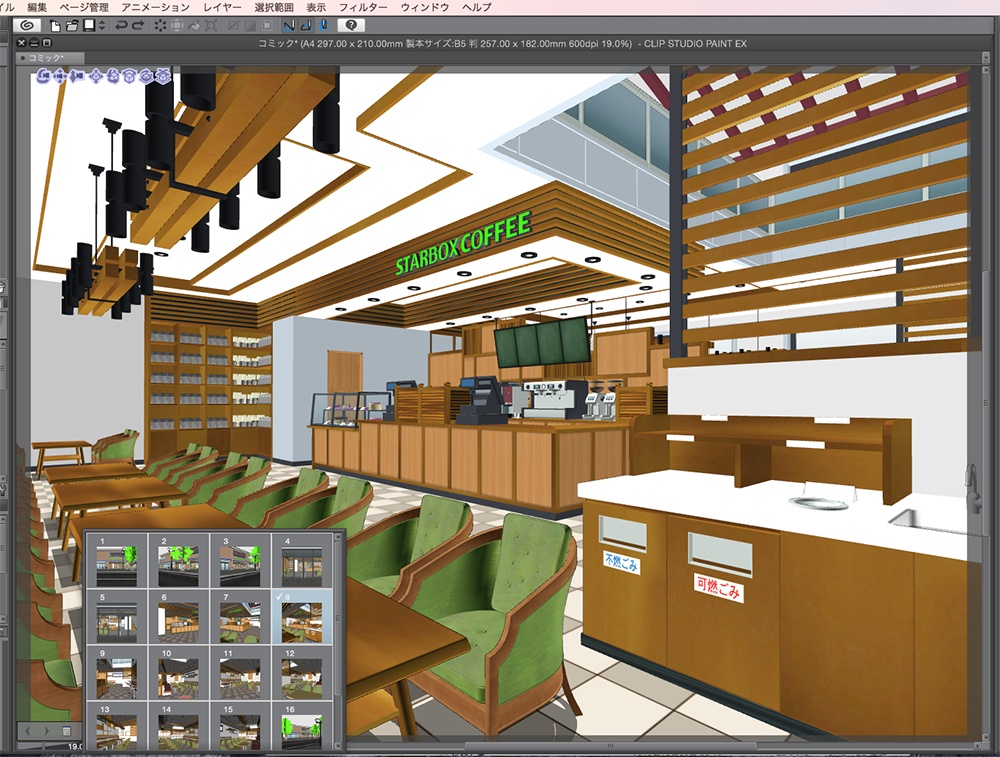Click the Open file folder icon

pyautogui.click(x=72, y=26)
